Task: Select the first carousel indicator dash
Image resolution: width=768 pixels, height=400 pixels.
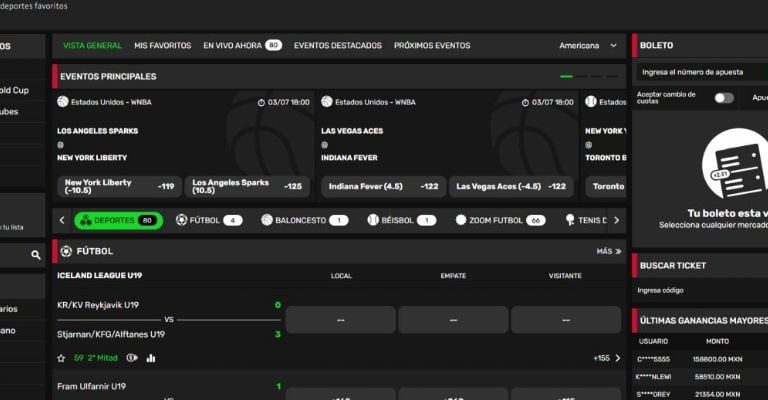Action: click(567, 76)
